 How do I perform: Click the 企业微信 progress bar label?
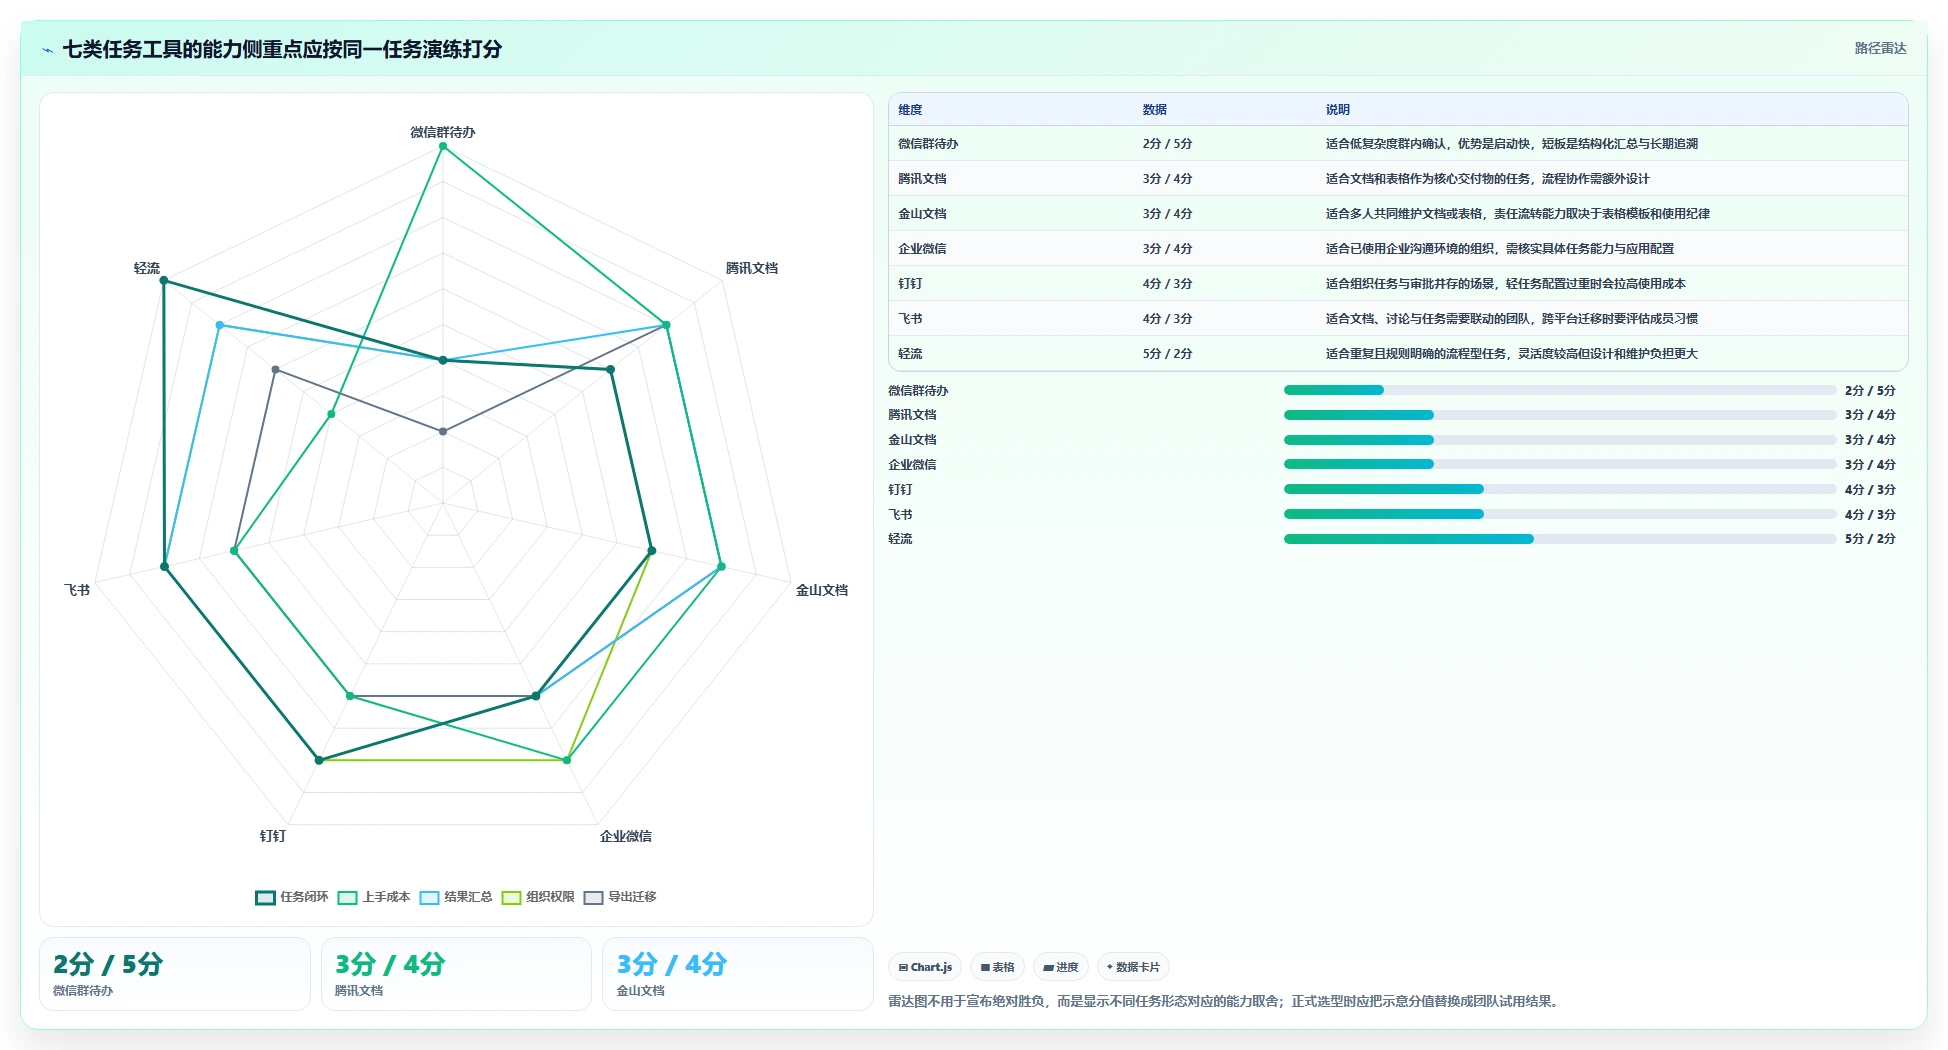point(912,465)
